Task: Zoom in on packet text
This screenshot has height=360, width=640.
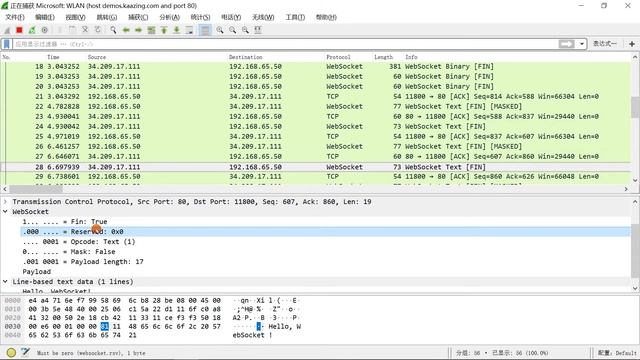Action: [220, 30]
